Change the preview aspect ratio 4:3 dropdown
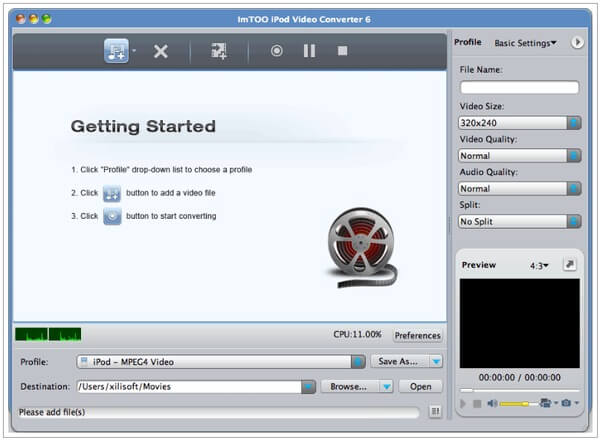Viewport: 600px width, 440px height. coord(539,266)
